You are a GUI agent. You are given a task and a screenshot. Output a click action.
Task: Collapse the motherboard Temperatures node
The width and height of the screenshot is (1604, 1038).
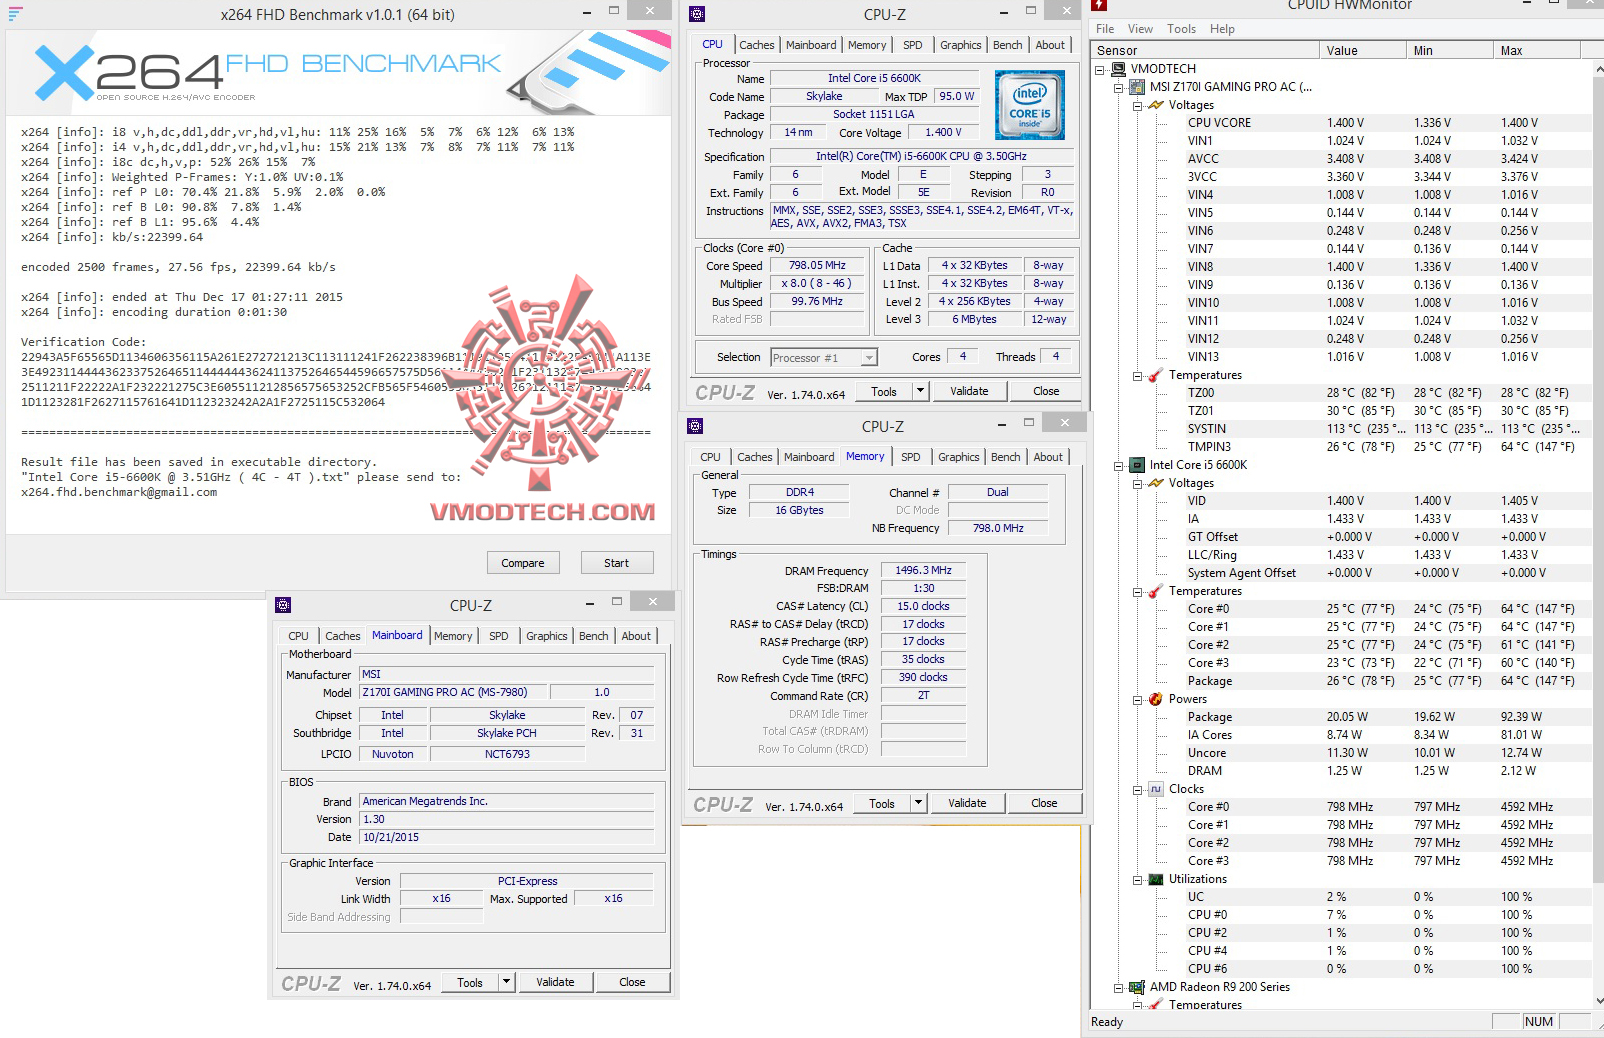[x=1138, y=376]
